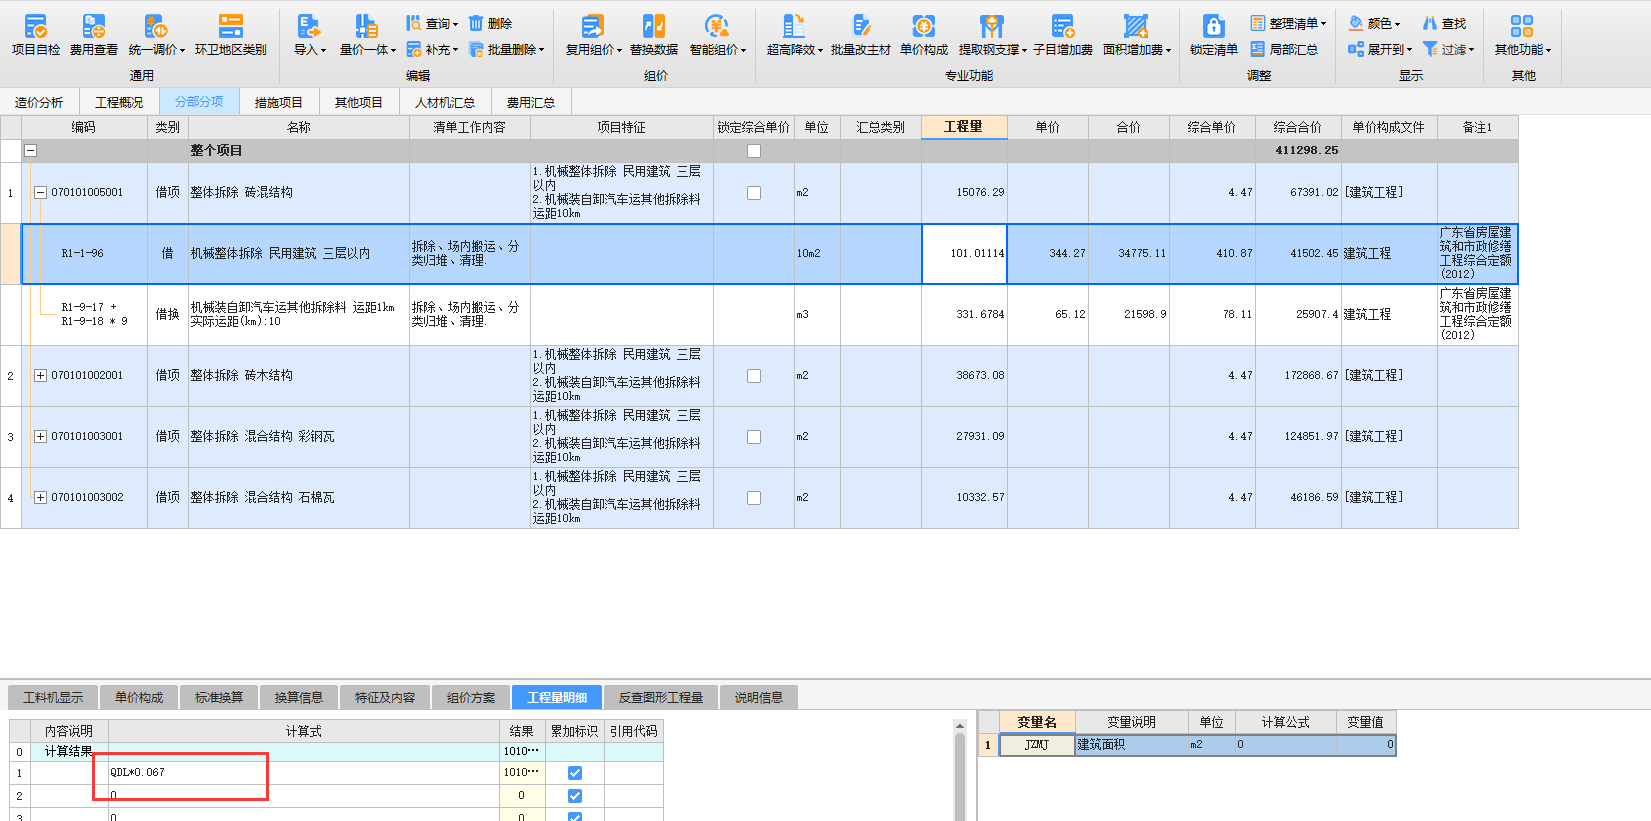Click the 批量改主材 toolbar icon
The width and height of the screenshot is (1651, 821).
[x=861, y=26]
